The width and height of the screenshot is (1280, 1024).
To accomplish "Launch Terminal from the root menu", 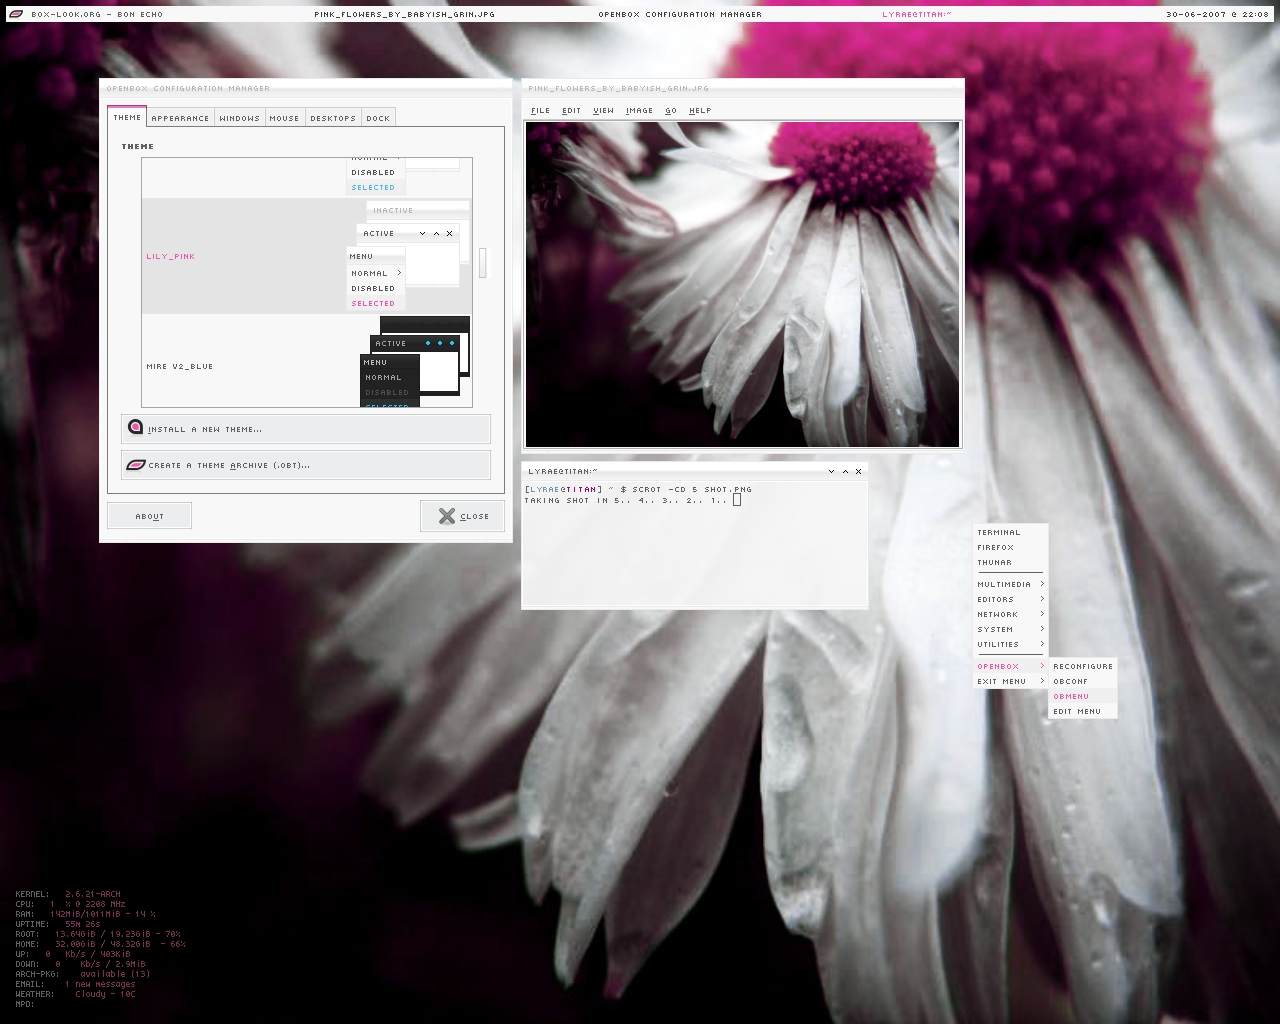I will pos(1010,533).
